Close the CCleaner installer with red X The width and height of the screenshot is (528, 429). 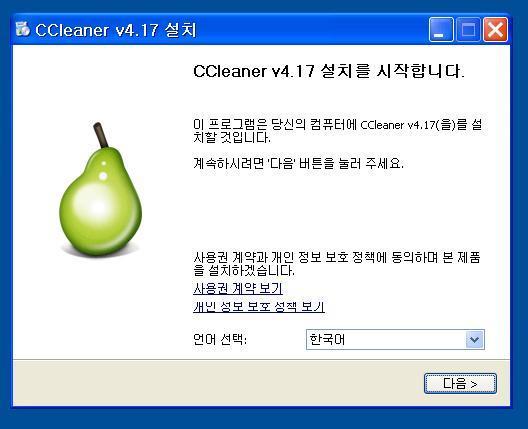coord(495,30)
